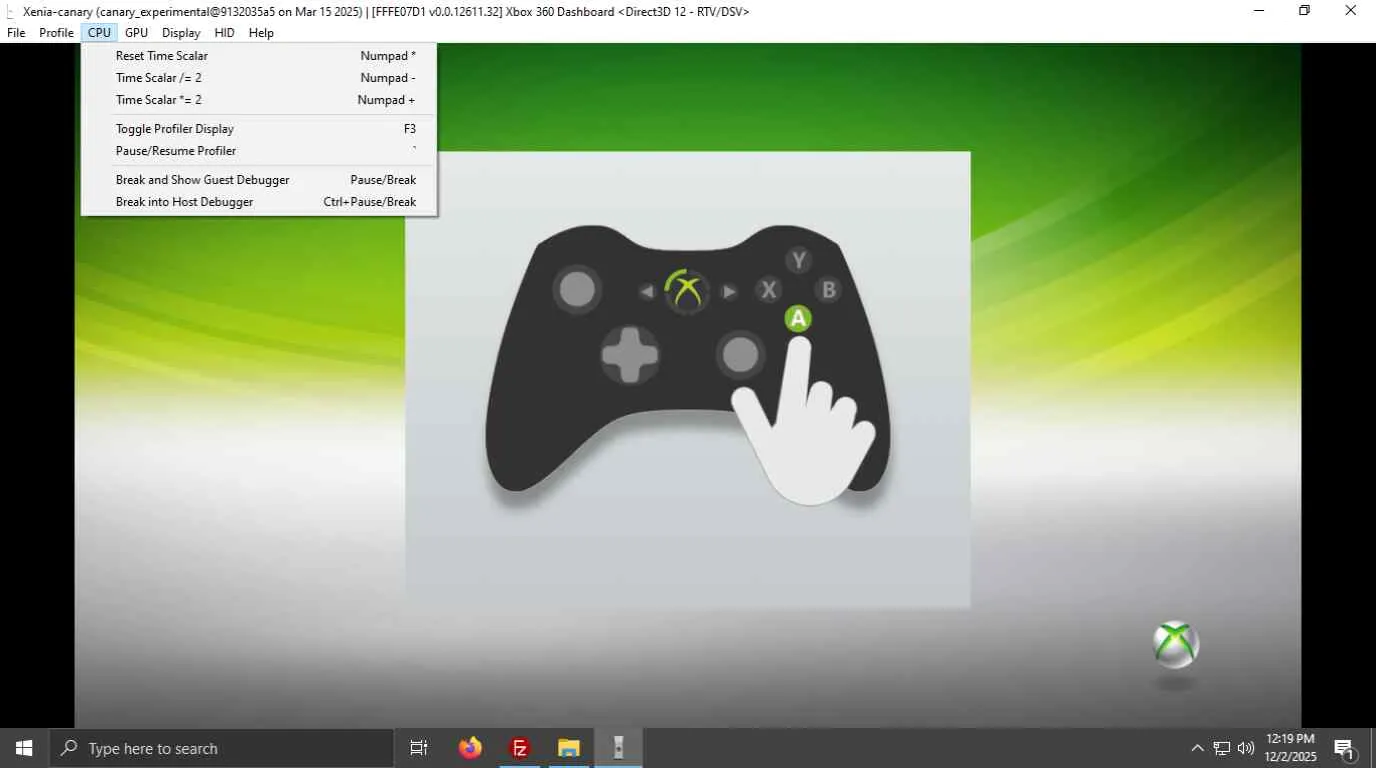Open the Help menu
1376x768 pixels.
tap(261, 33)
